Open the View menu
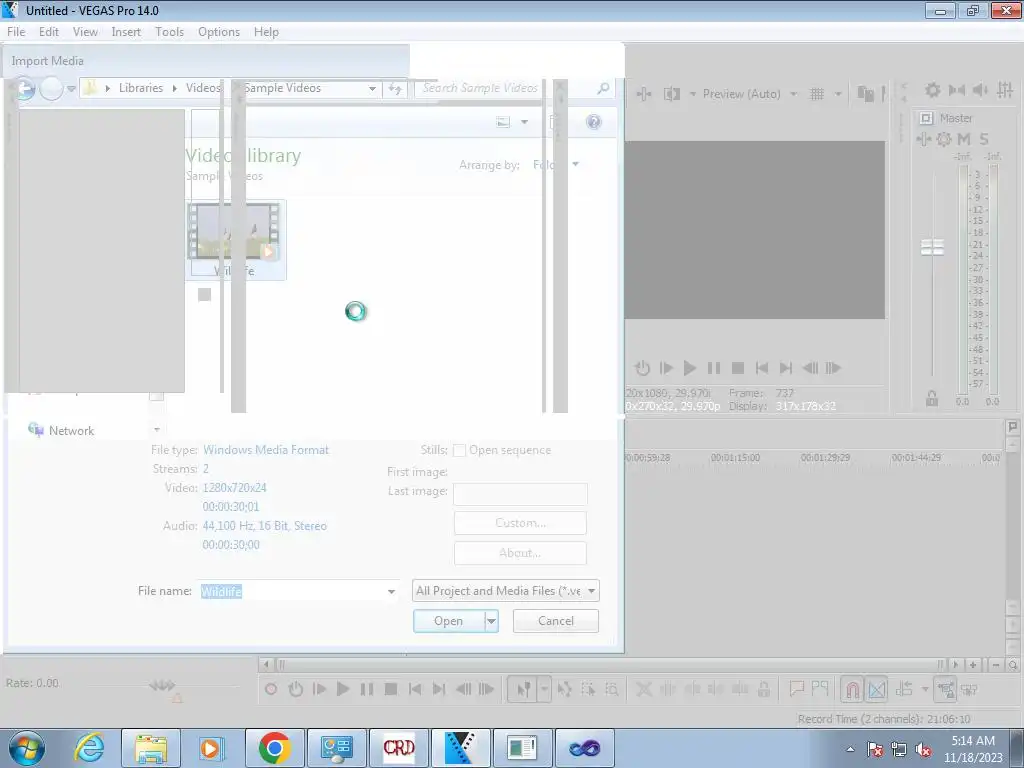1024x768 pixels. 85,32
